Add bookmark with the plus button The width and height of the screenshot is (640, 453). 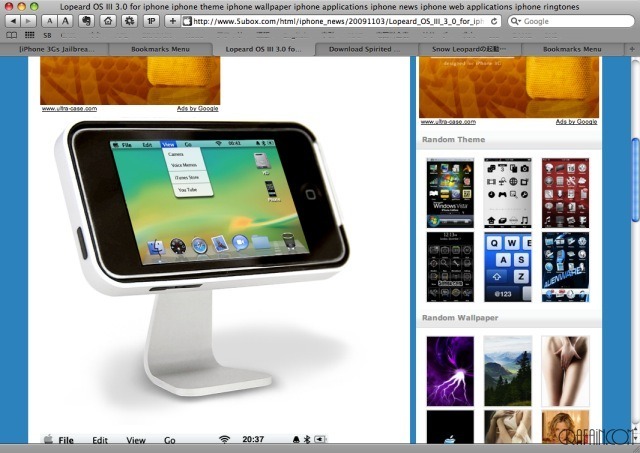(x=172, y=21)
